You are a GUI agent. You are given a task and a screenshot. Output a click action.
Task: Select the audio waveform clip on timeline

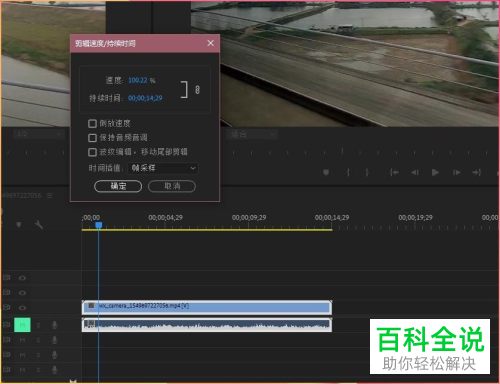[207, 325]
